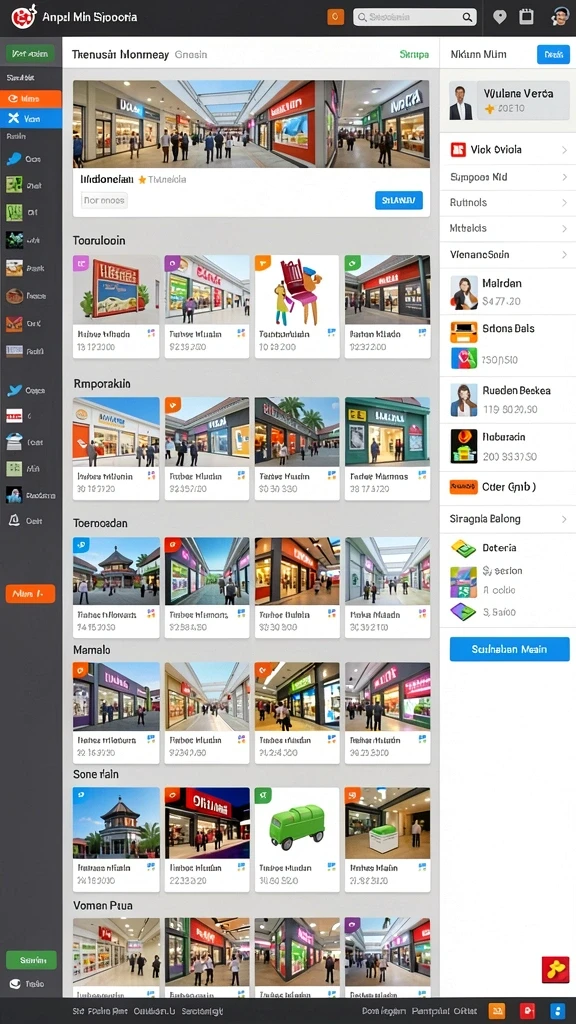Click the star next to 'Tlvneicla' rating

click(x=142, y=180)
